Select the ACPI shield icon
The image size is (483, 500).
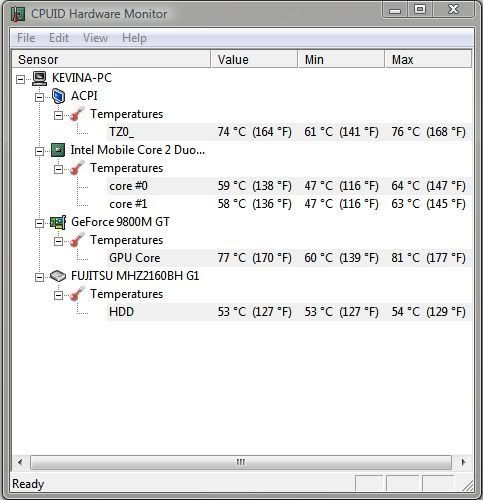[58, 96]
